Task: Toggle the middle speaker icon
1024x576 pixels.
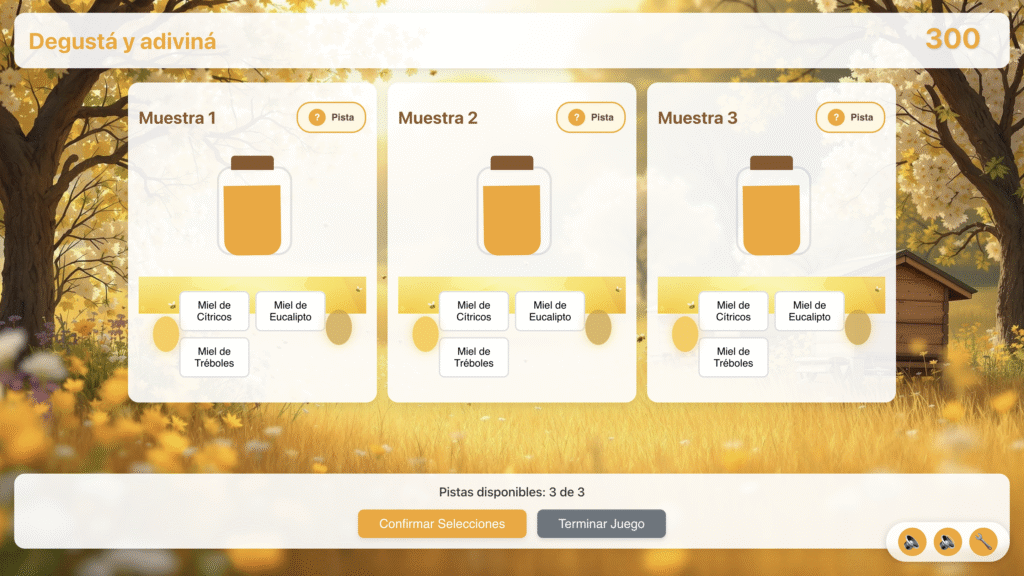Action: coord(947,541)
